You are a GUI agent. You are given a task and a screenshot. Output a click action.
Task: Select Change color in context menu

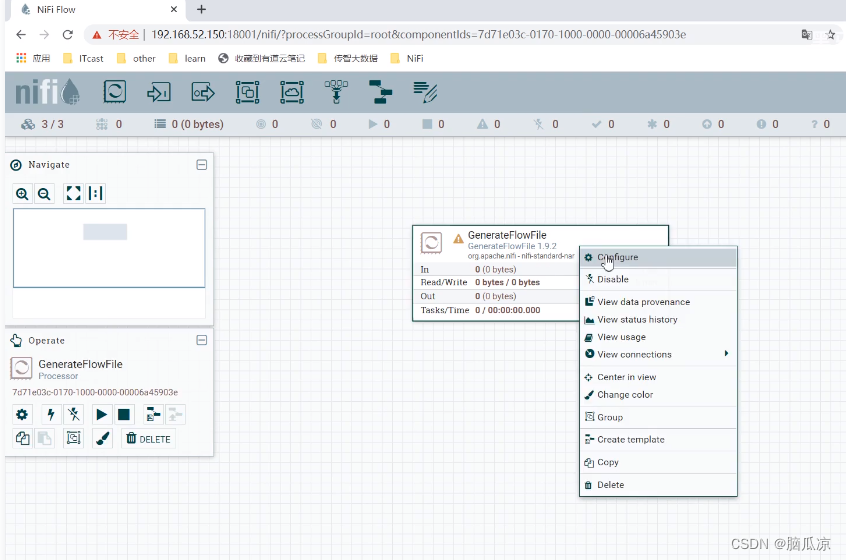click(658, 395)
